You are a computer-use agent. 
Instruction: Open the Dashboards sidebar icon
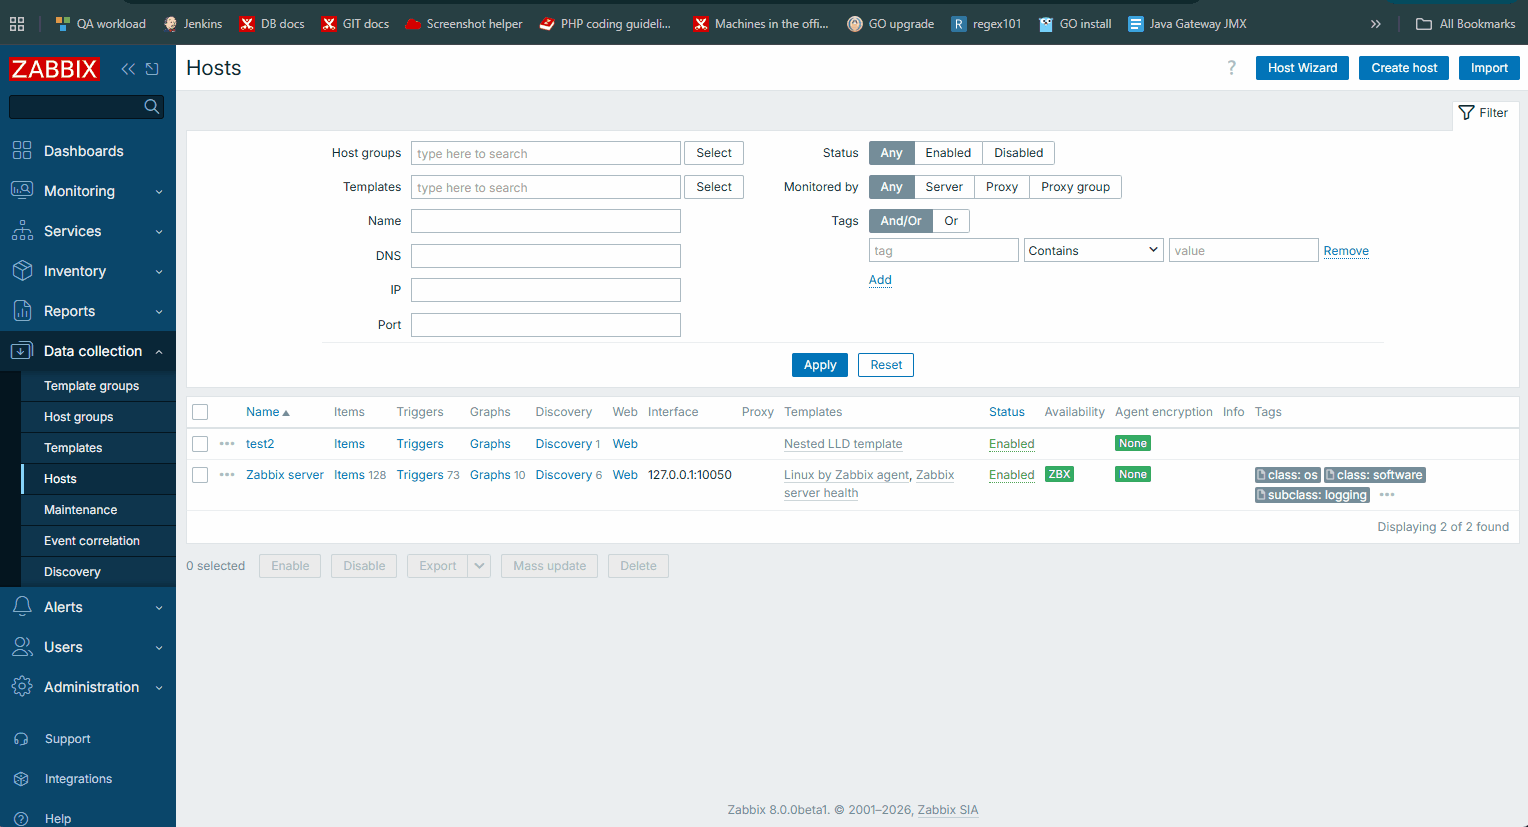(x=22, y=151)
